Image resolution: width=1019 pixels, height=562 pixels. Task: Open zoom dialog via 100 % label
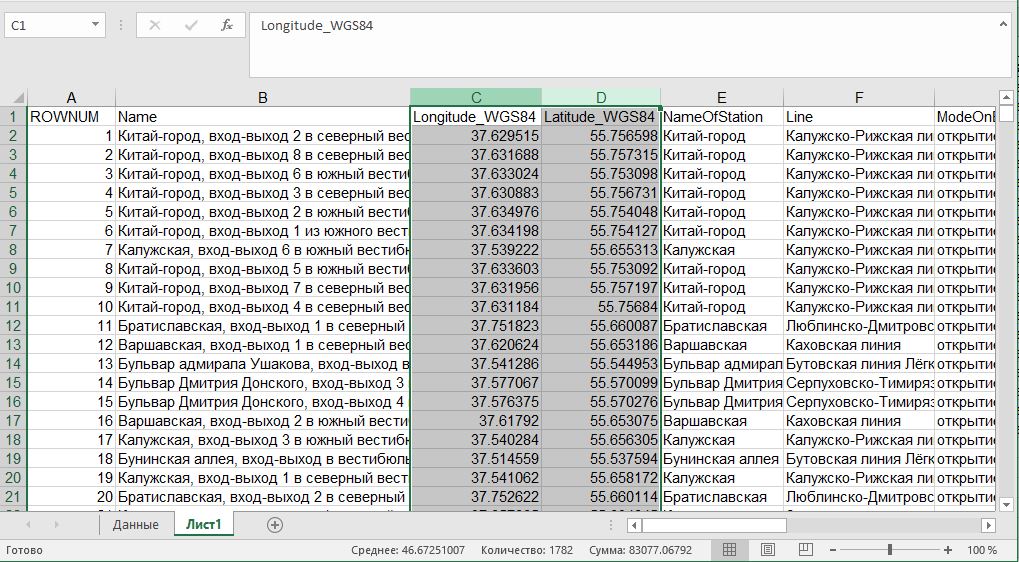(982, 550)
